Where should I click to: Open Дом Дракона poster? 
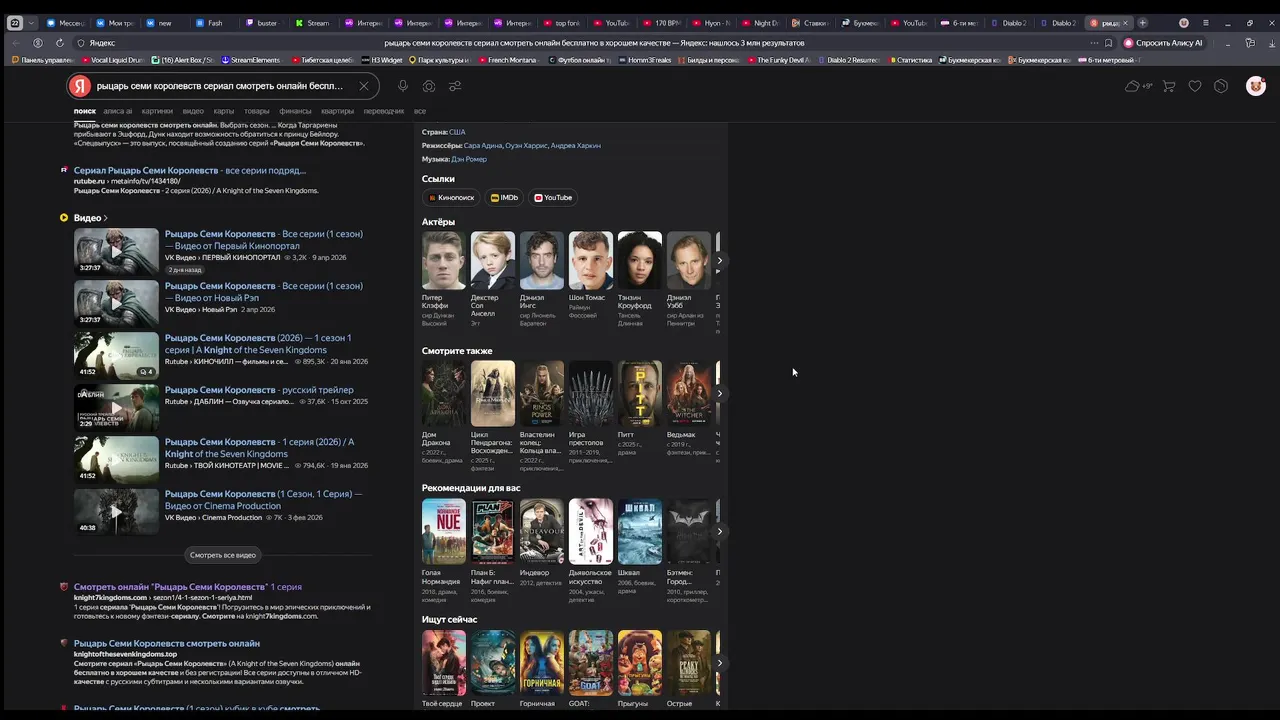pos(444,394)
